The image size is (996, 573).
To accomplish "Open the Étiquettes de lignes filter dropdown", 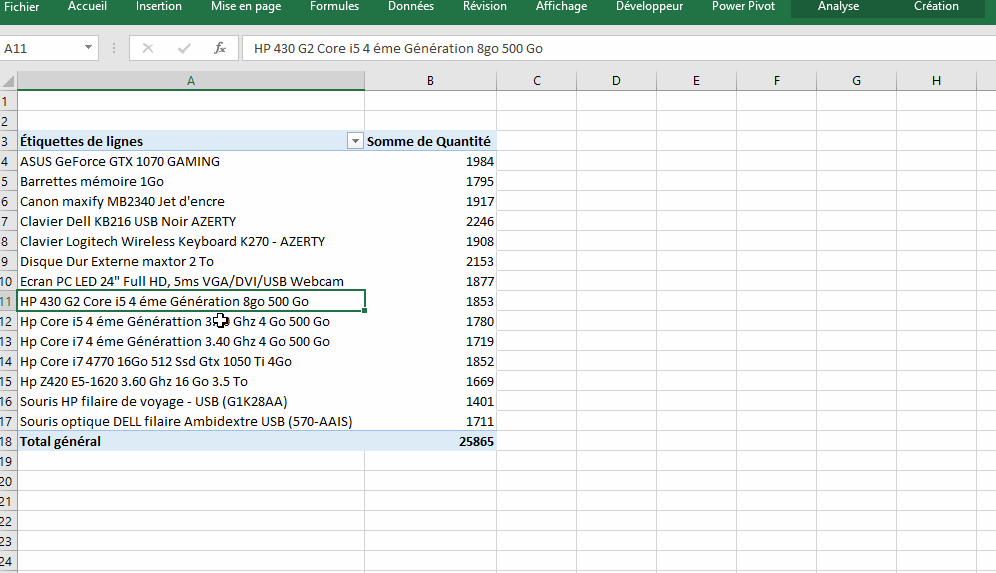I will pyautogui.click(x=355, y=141).
